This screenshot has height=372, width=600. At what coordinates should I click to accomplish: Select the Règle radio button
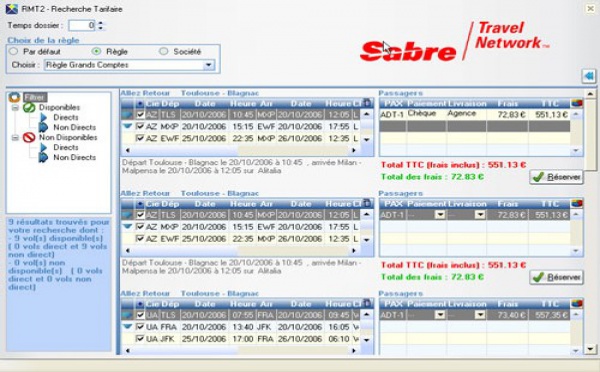[x=96, y=51]
